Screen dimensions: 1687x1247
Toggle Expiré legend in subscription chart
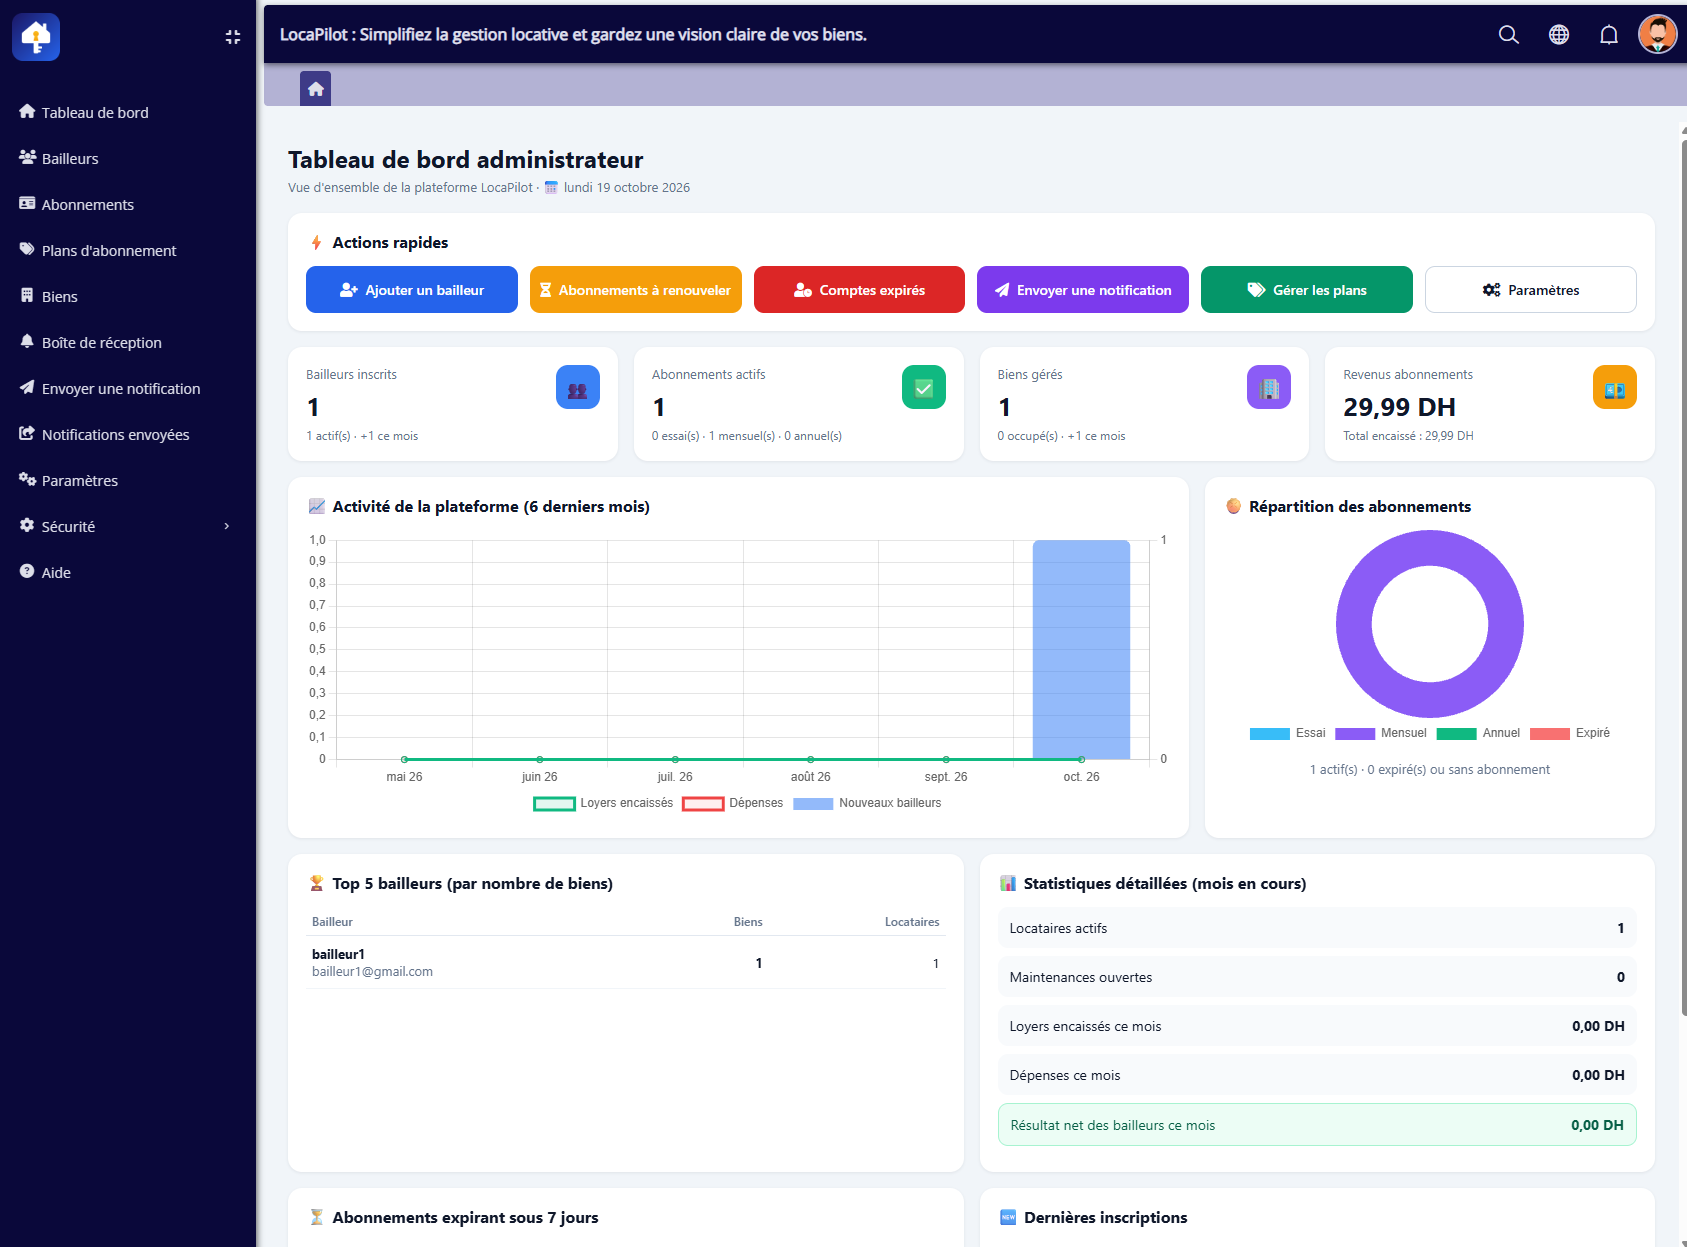(x=1570, y=733)
